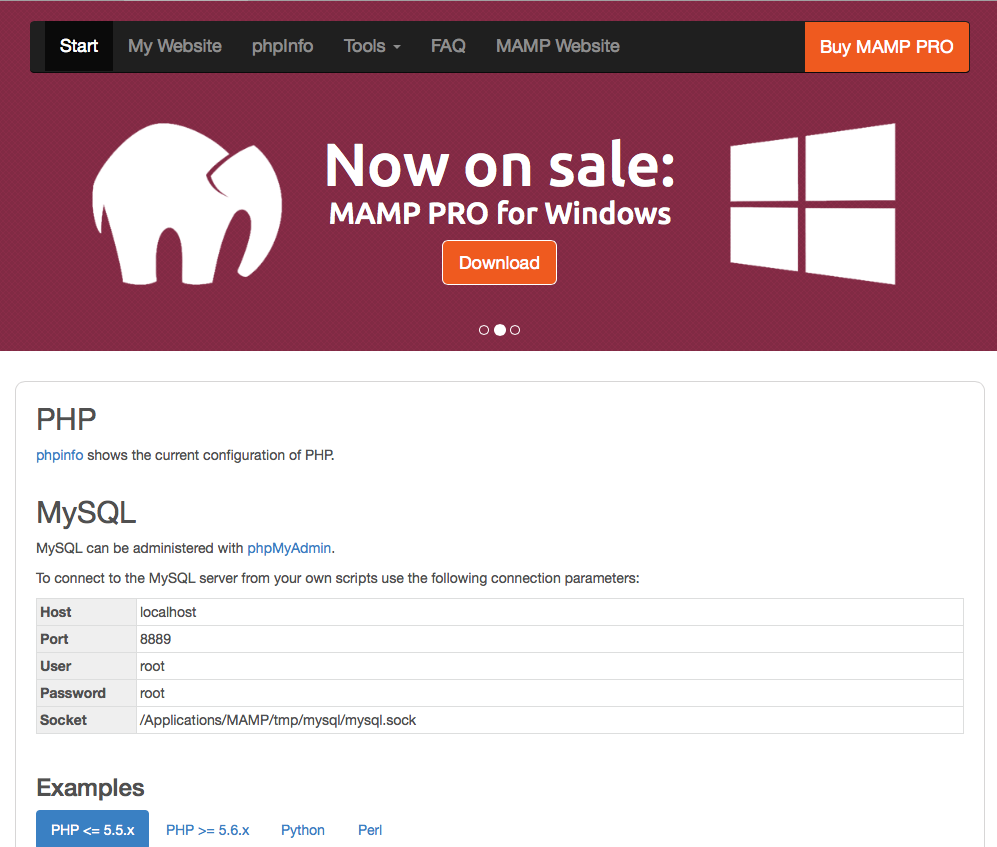Click the Windows logo in banner
Viewport: 997px width, 847px height.
click(813, 203)
